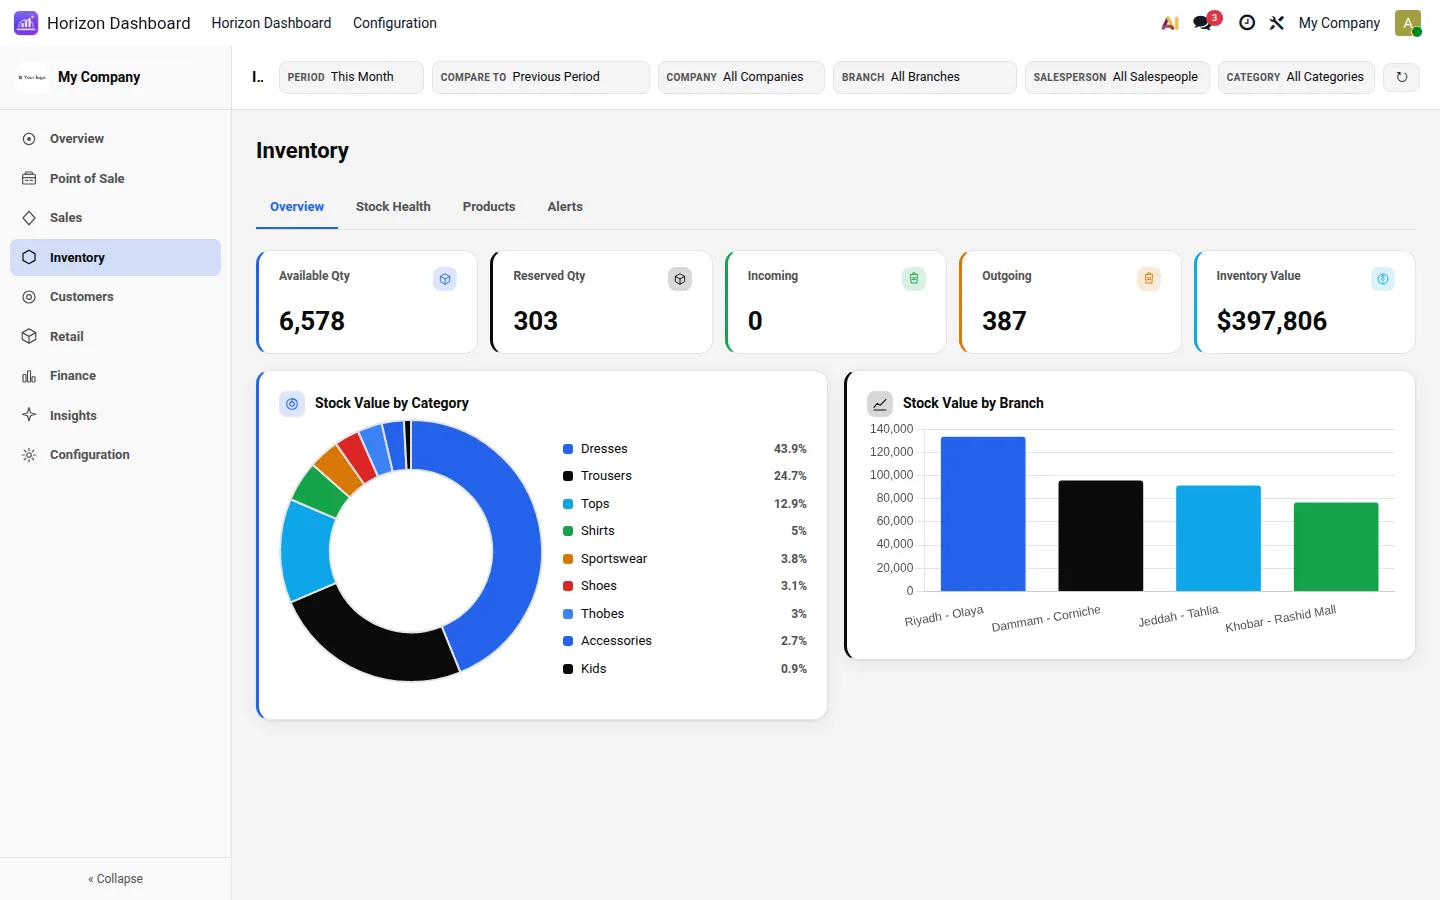Click the Trousers black legend swatch
The width and height of the screenshot is (1440, 900).
(568, 476)
